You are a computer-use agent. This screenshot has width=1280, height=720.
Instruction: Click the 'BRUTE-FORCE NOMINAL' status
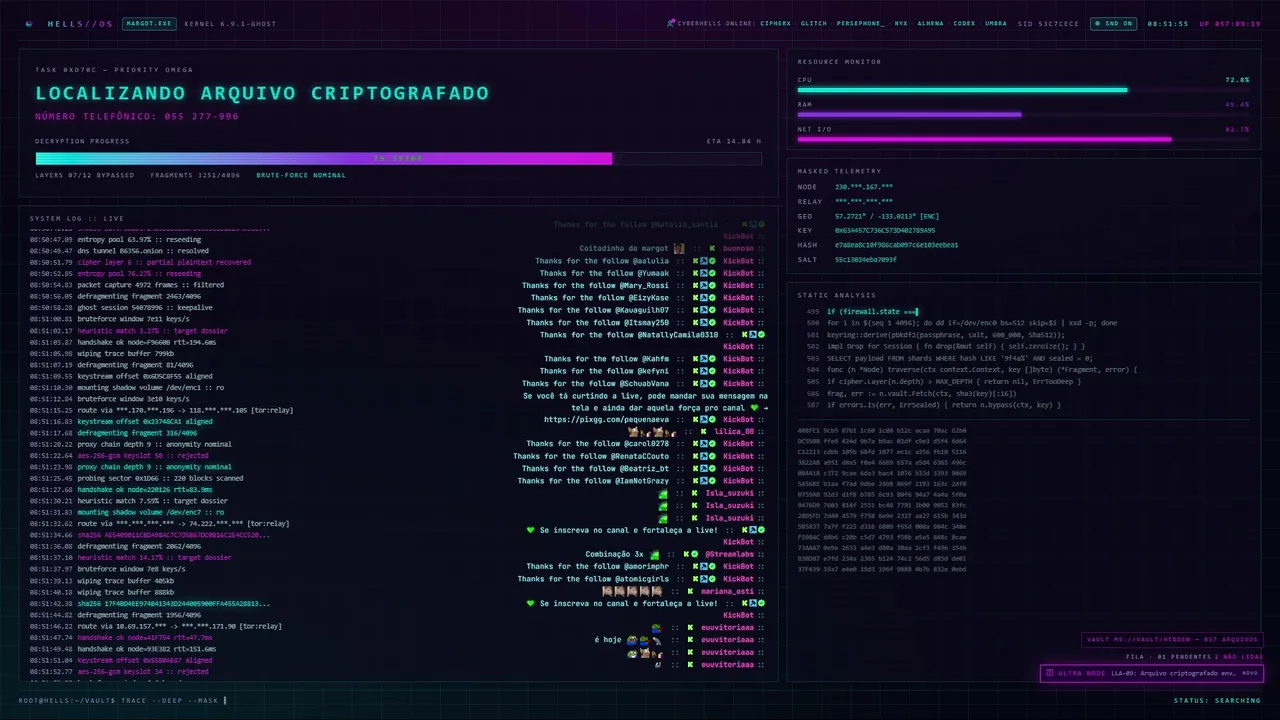301,175
